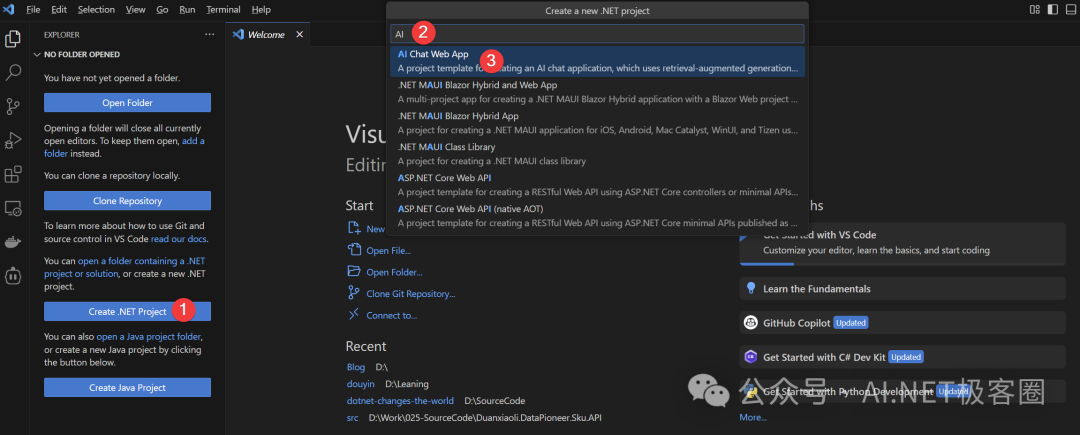
Task: Open the File menu
Action: (33, 10)
